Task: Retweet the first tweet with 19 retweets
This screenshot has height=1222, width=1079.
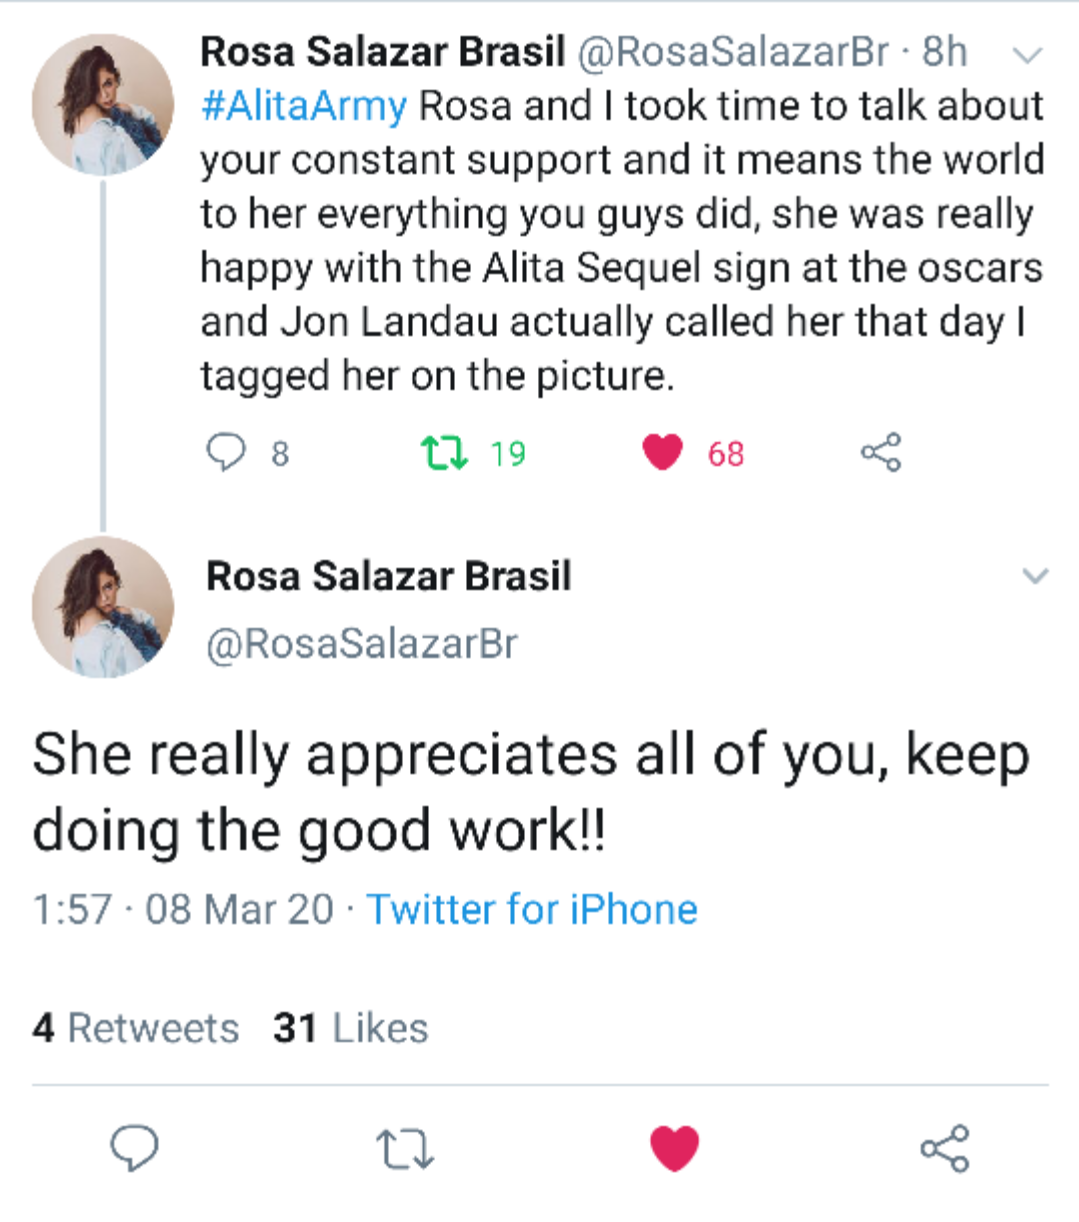Action: click(444, 453)
